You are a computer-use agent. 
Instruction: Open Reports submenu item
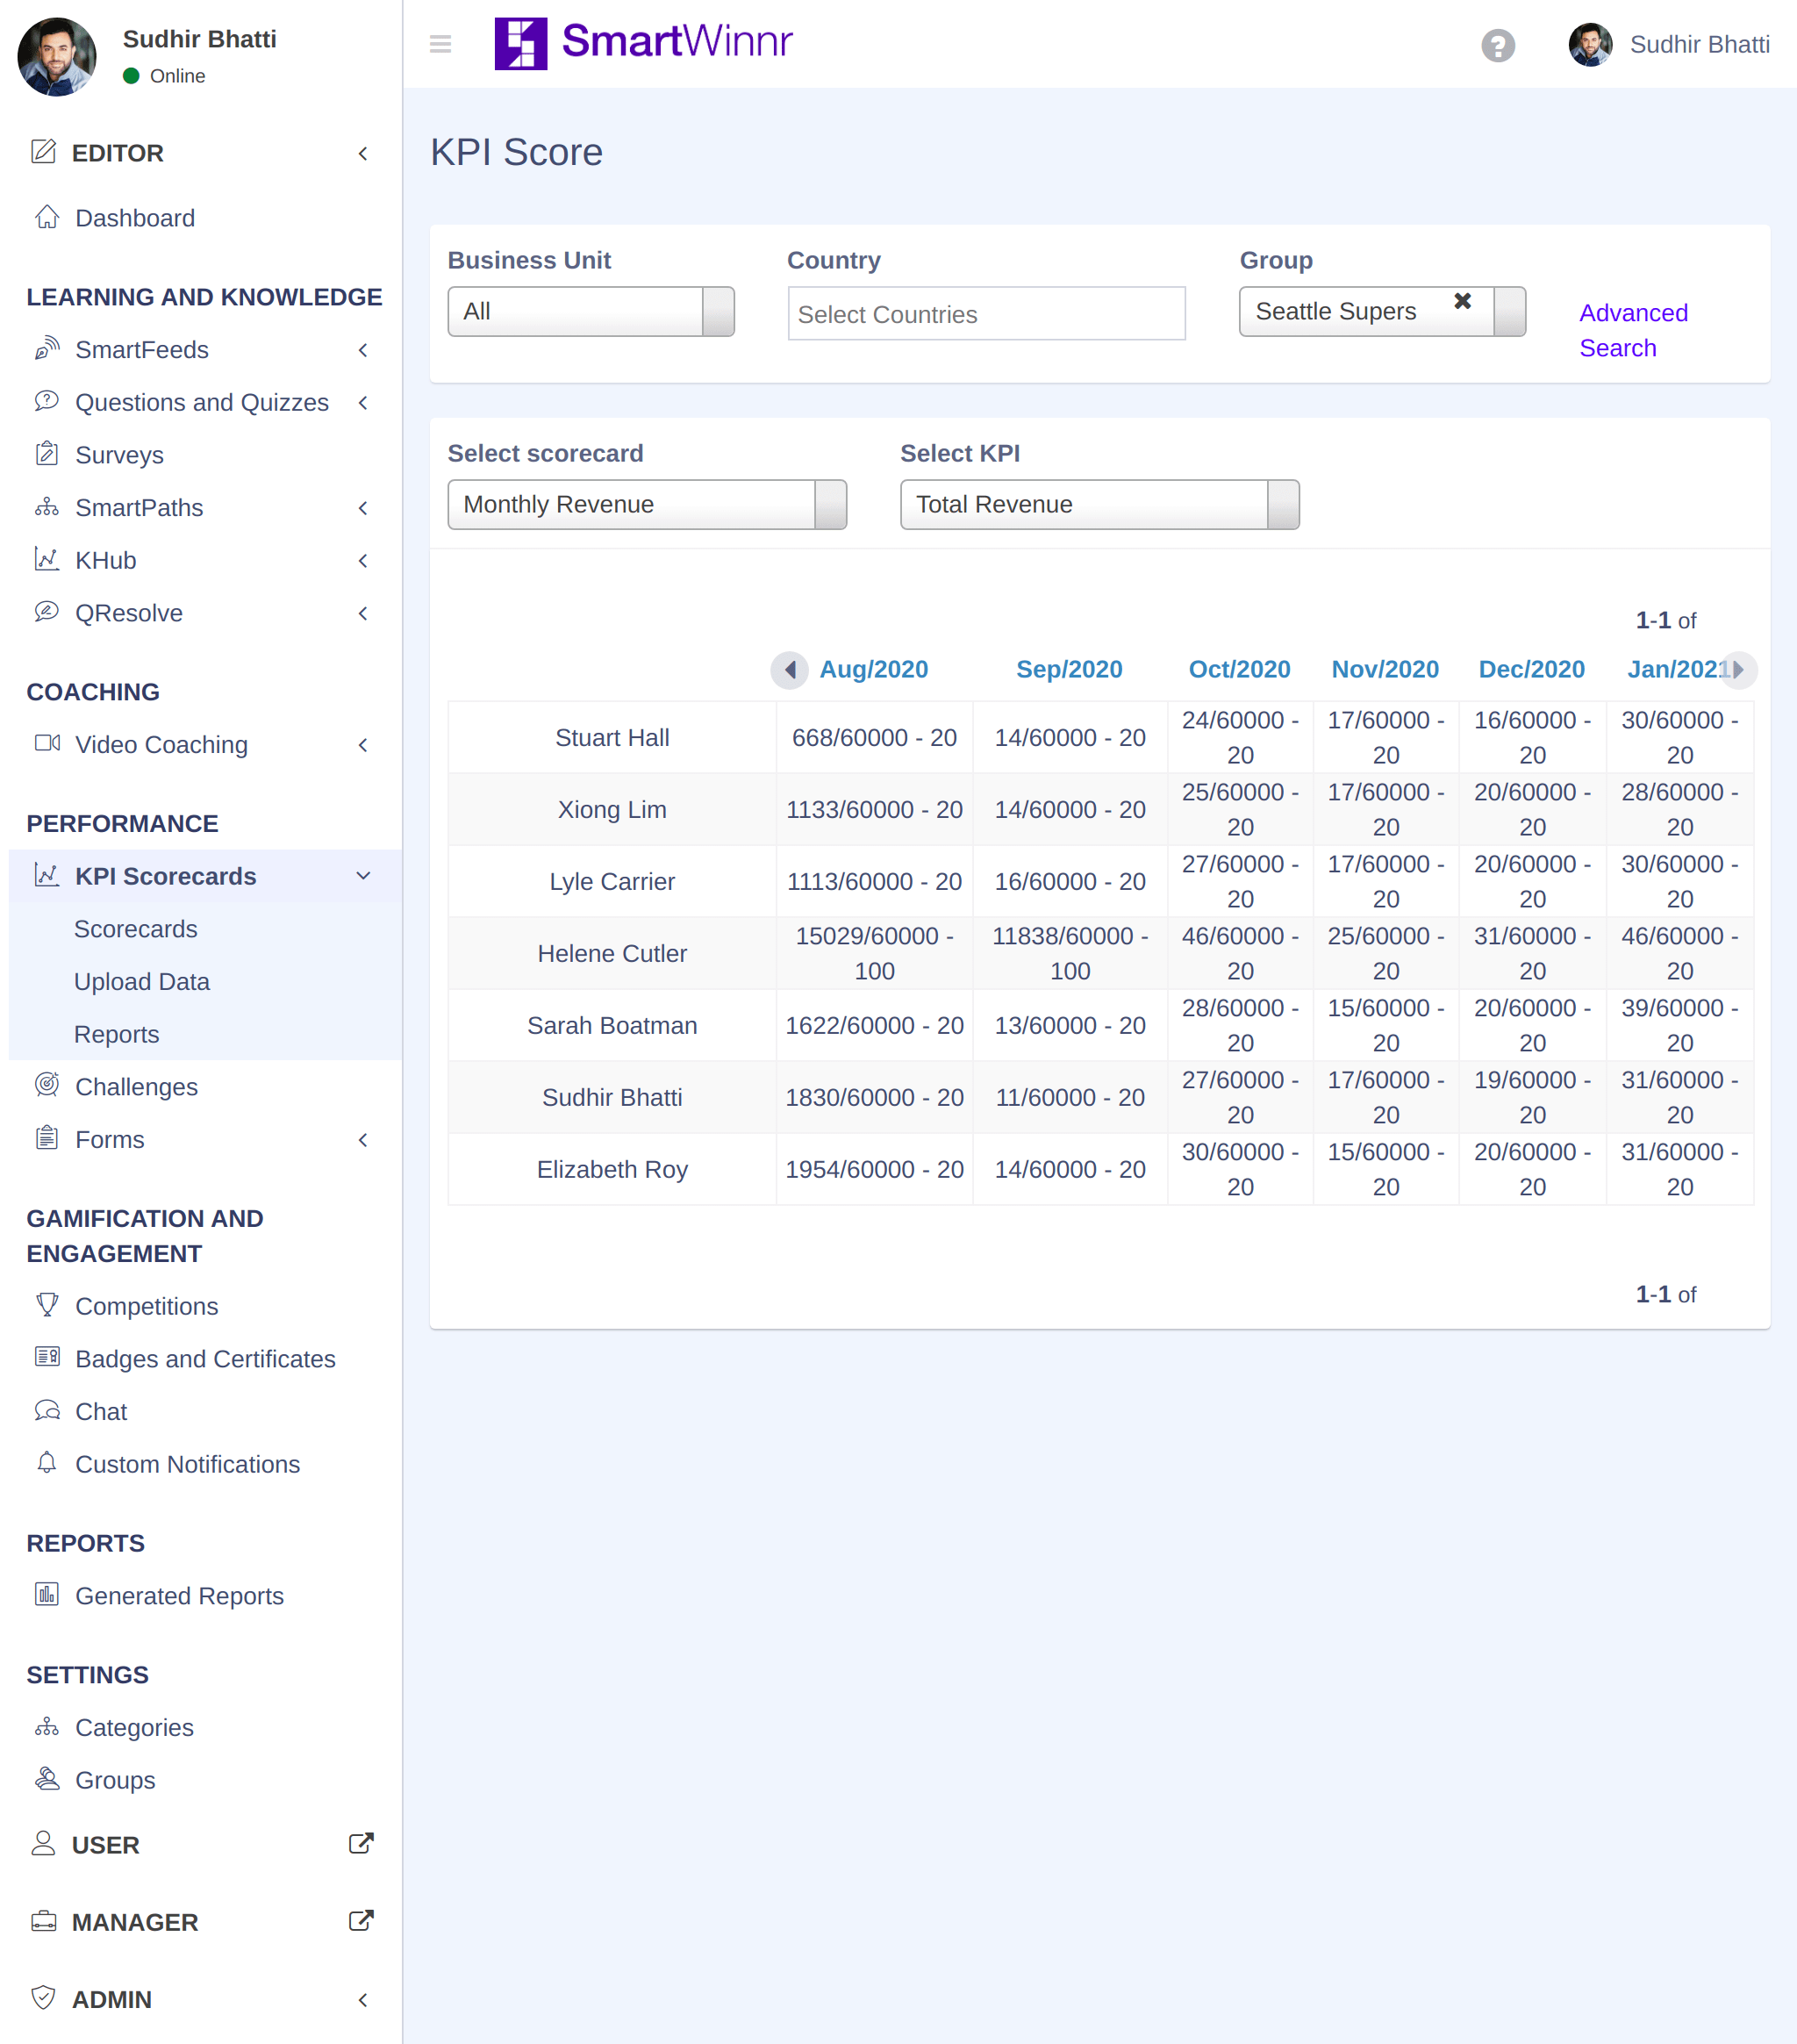(117, 1034)
